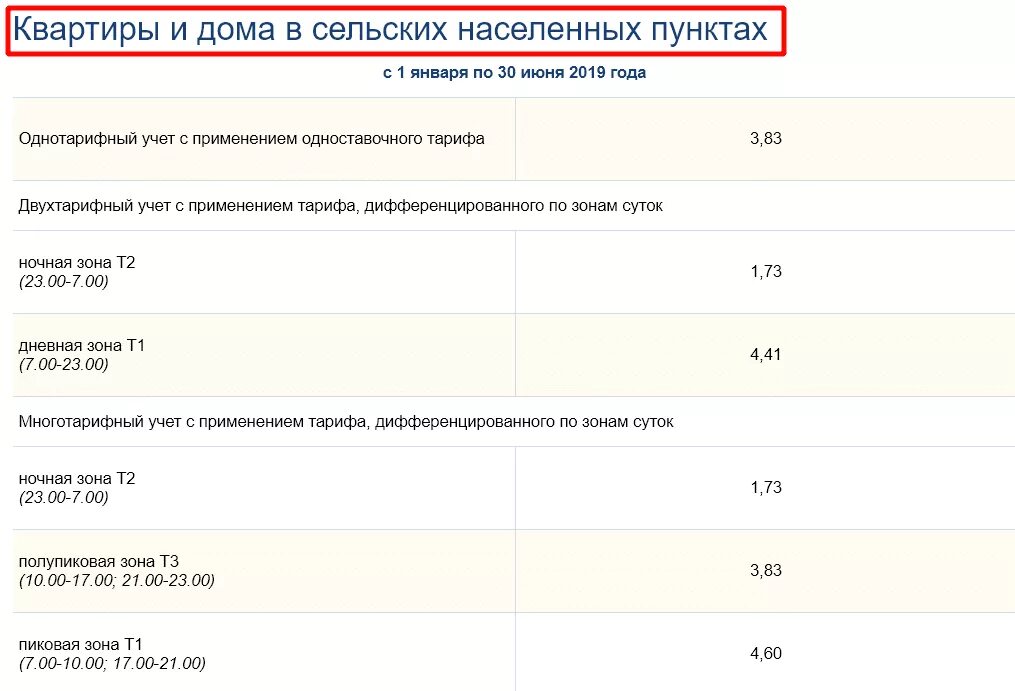Select the 3,83 value in the полупиковая зона row

point(766,570)
